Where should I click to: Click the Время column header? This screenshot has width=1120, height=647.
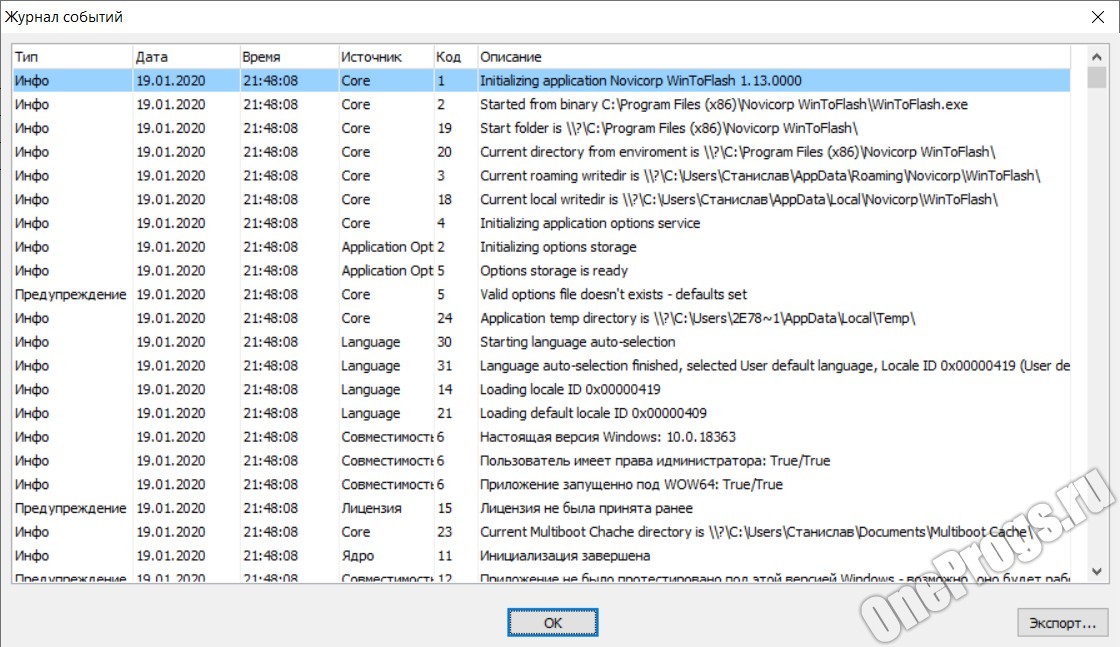click(x=287, y=57)
